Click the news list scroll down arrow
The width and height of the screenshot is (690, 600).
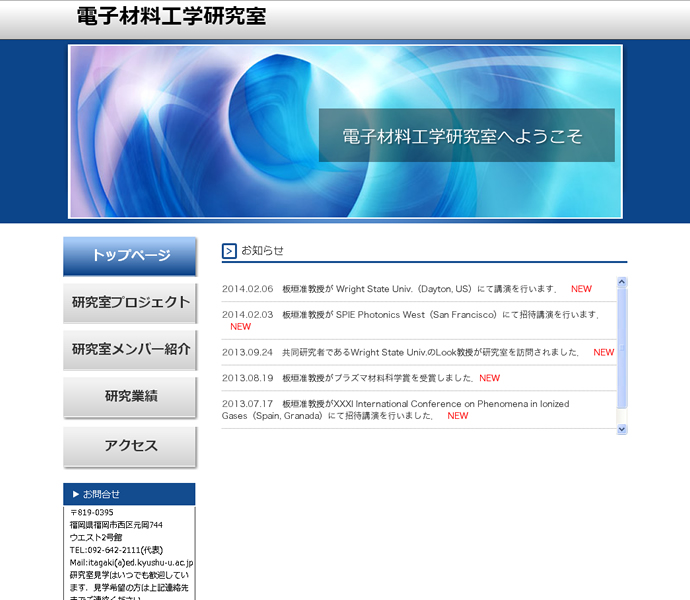(622, 429)
